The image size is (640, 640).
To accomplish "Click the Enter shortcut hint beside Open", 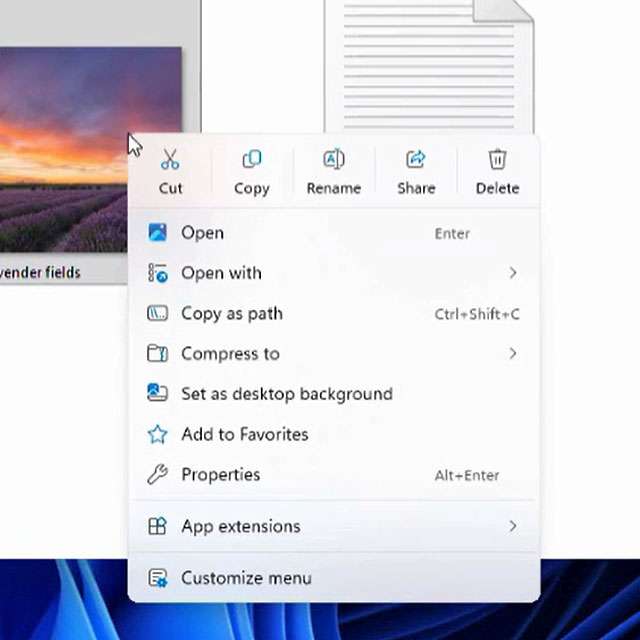I will [452, 233].
